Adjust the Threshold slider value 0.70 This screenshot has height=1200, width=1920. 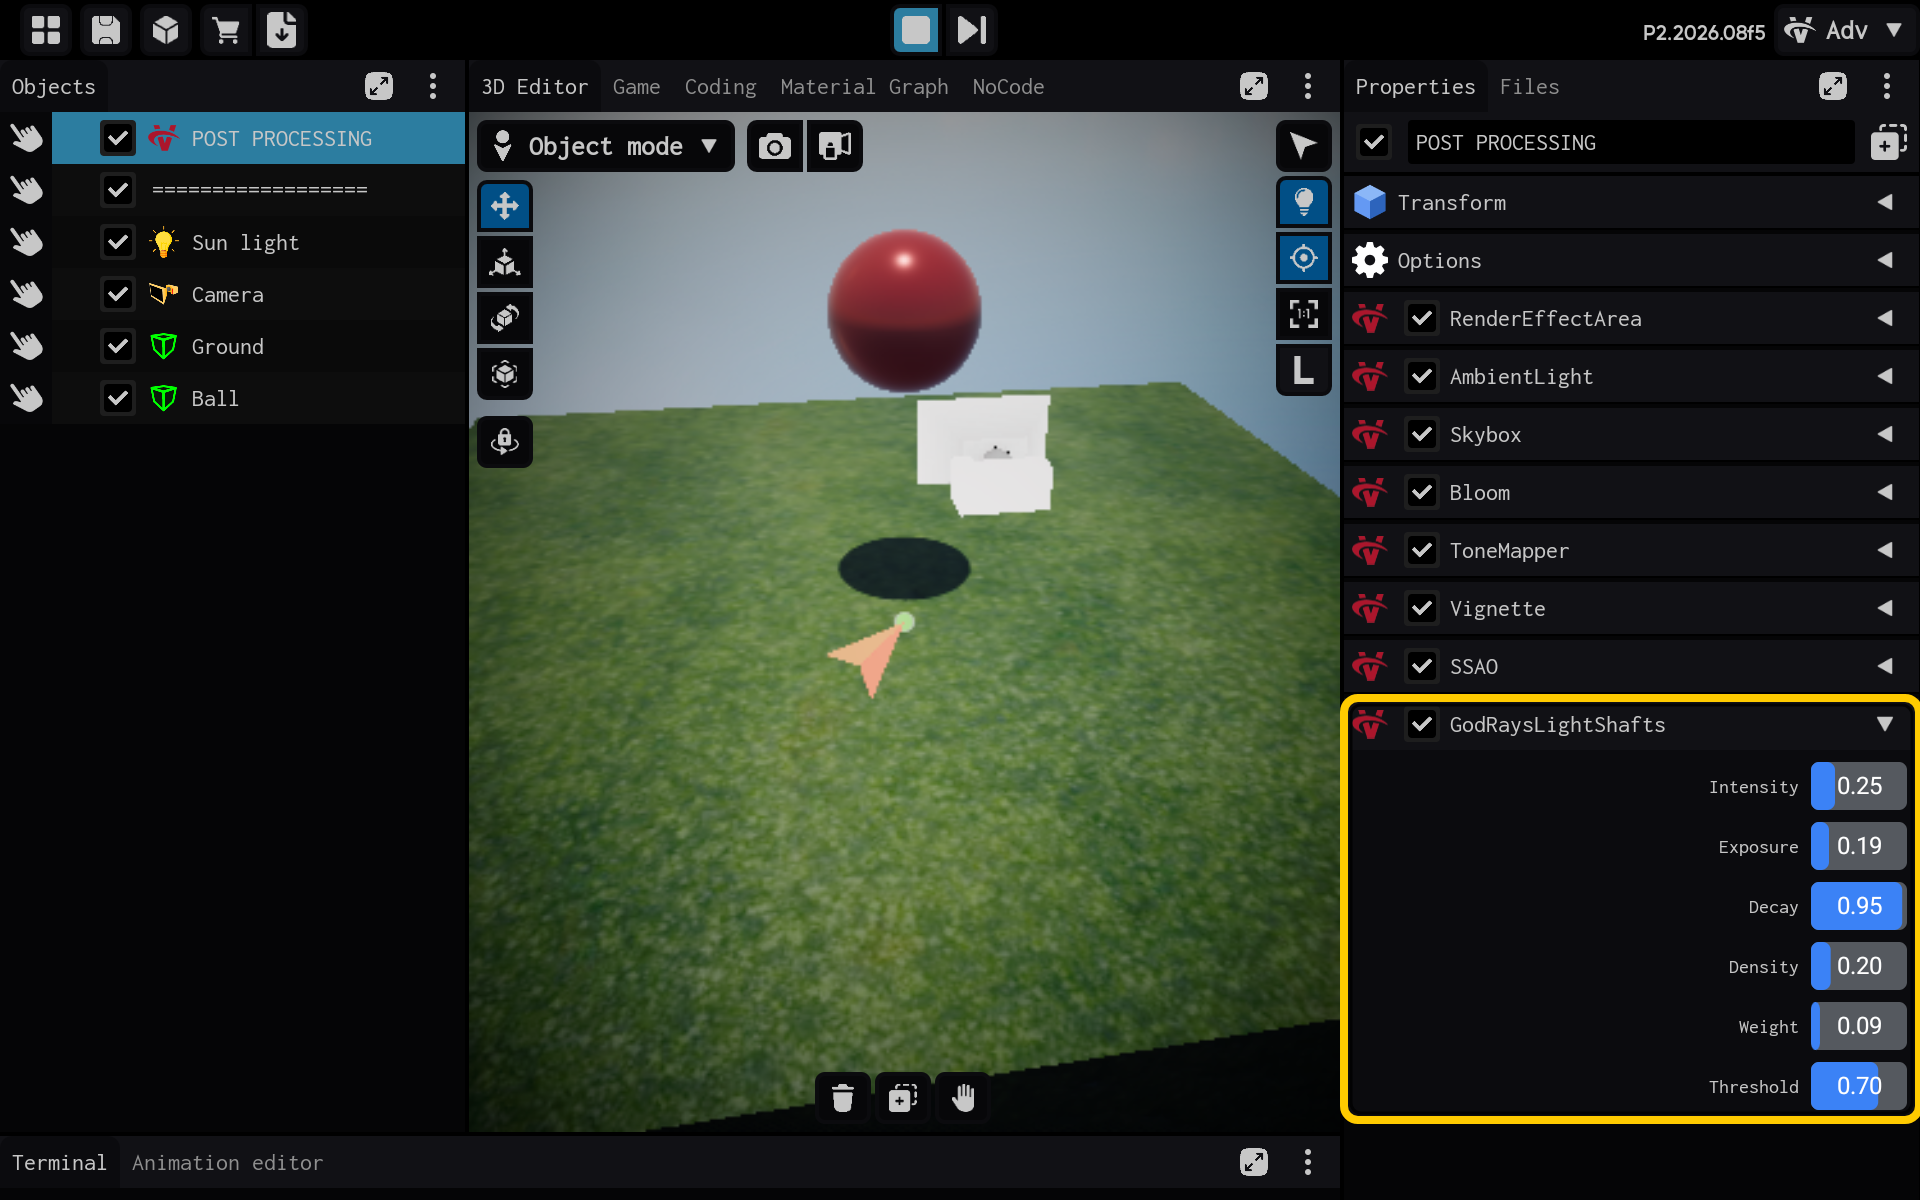click(x=1858, y=1086)
